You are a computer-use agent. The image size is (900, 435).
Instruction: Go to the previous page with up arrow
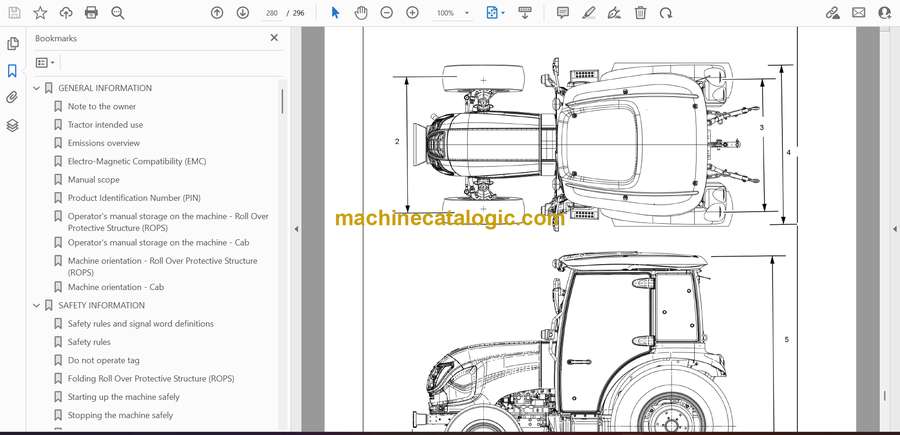click(217, 13)
